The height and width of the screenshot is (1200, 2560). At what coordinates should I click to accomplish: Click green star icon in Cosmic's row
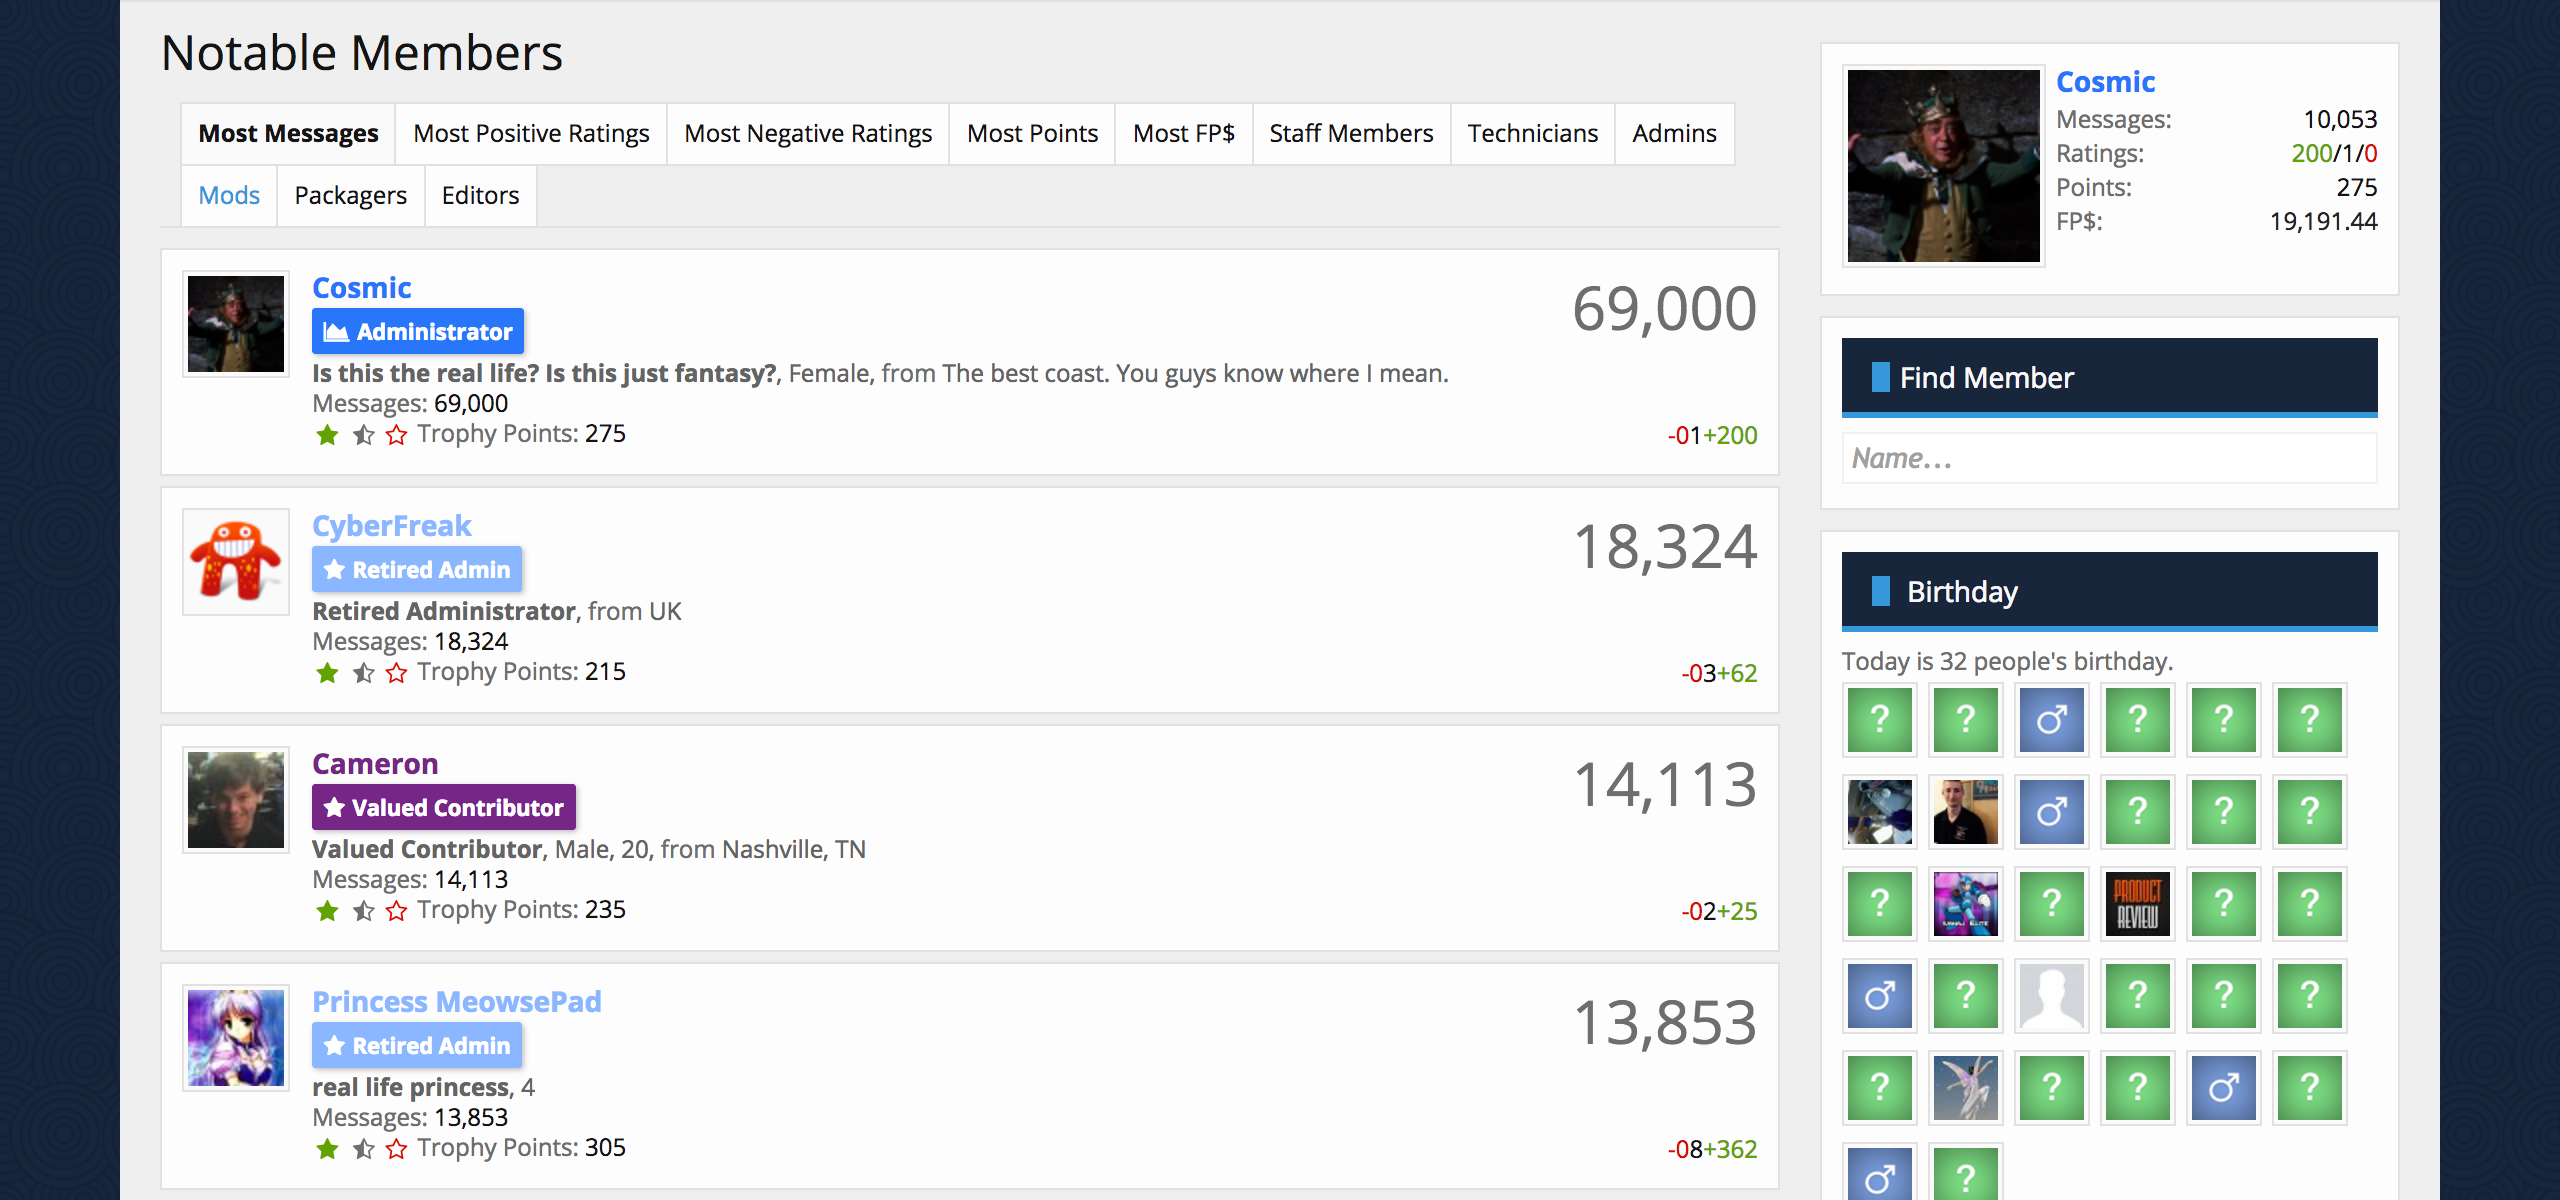[327, 435]
